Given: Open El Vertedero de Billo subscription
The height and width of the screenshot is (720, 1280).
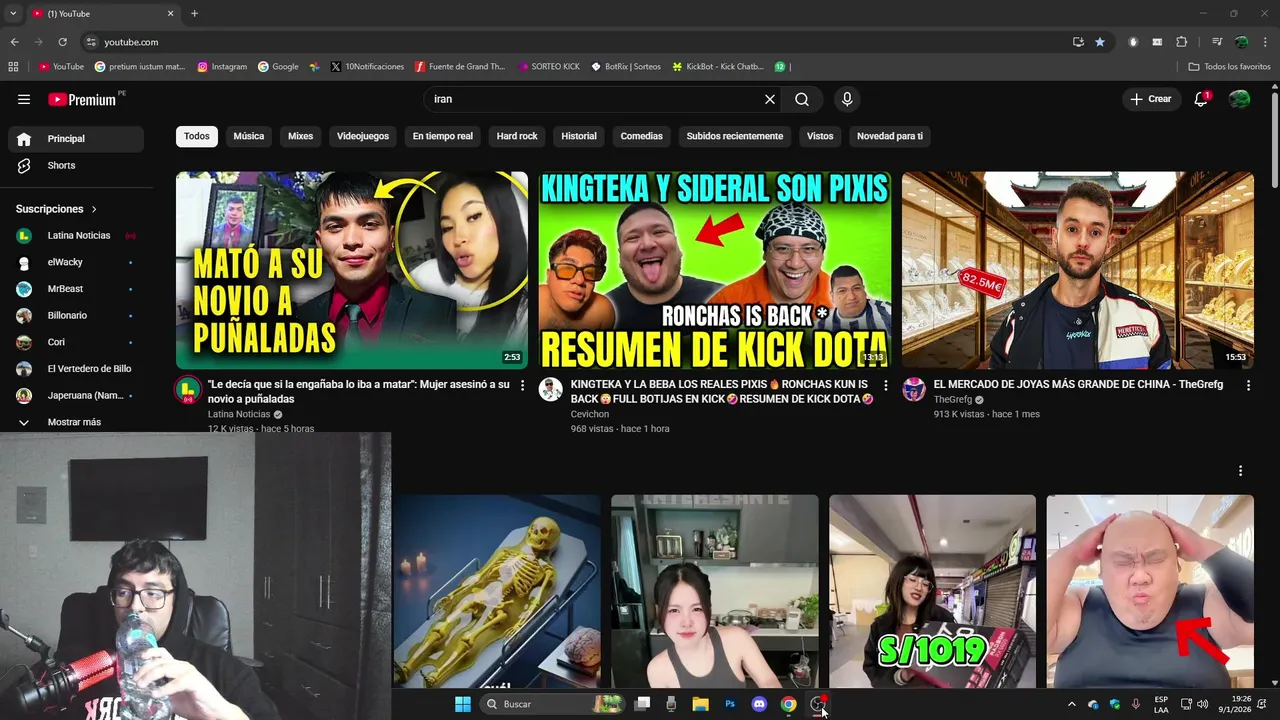Looking at the screenshot, I should [x=76, y=369].
